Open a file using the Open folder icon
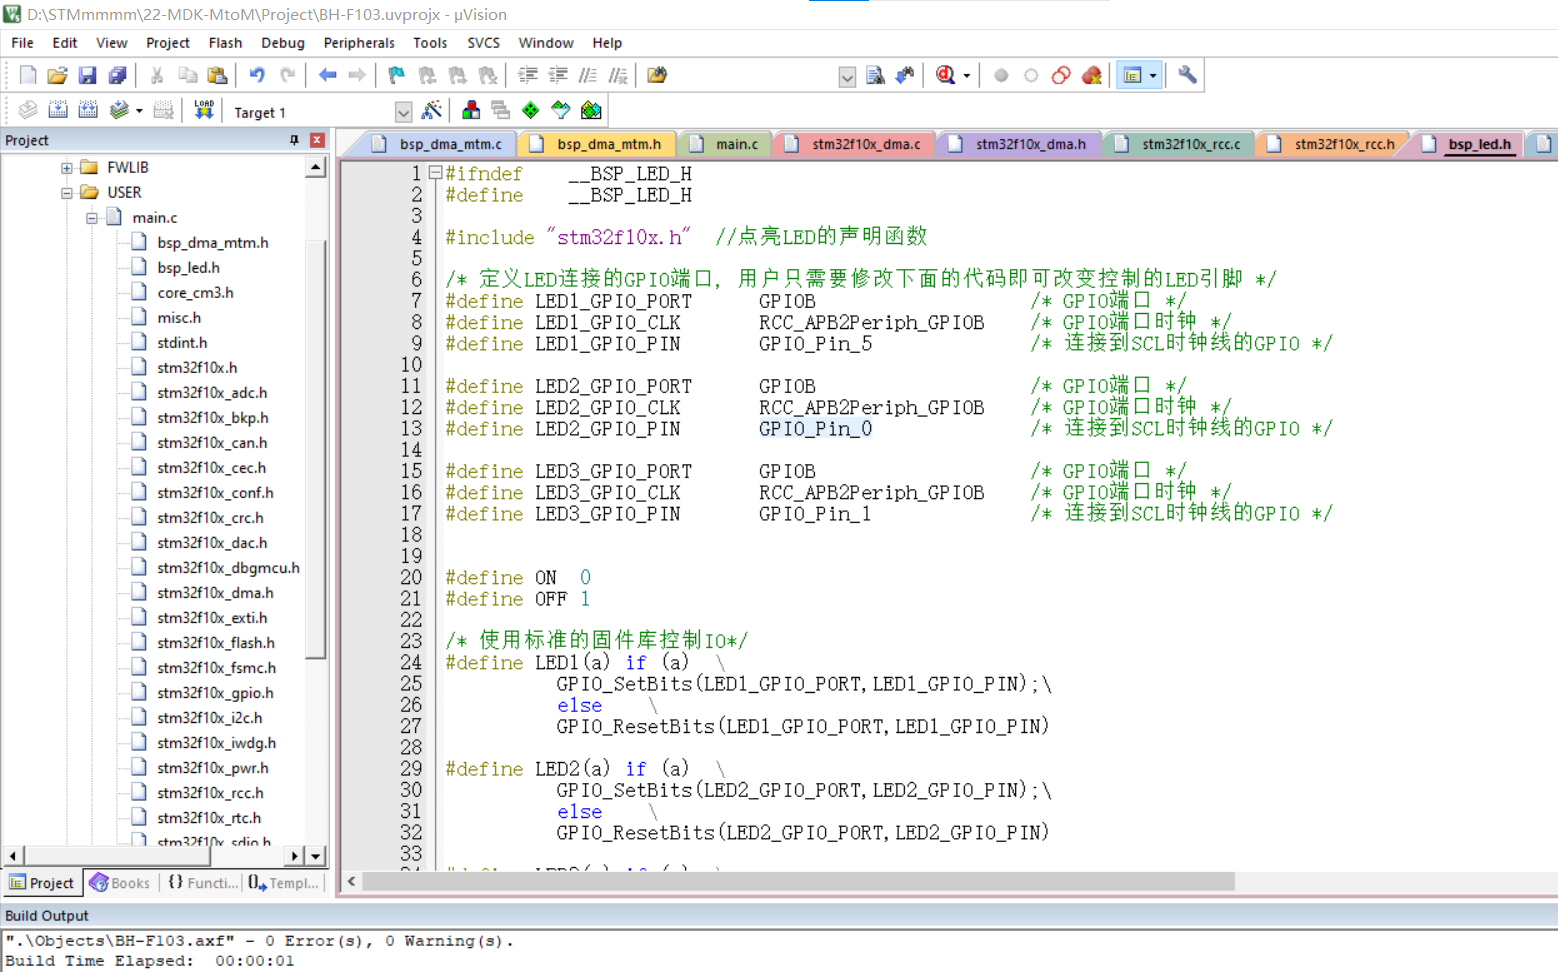The width and height of the screenshot is (1558, 972). (x=57, y=75)
